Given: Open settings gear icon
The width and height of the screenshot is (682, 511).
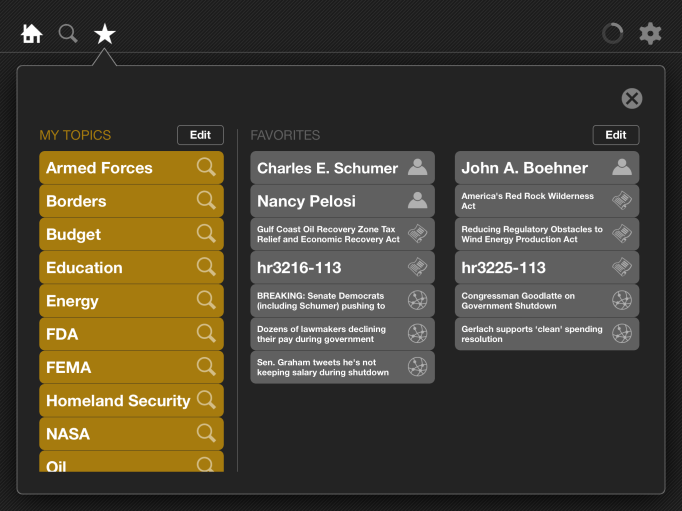Looking at the screenshot, I should [x=650, y=34].
